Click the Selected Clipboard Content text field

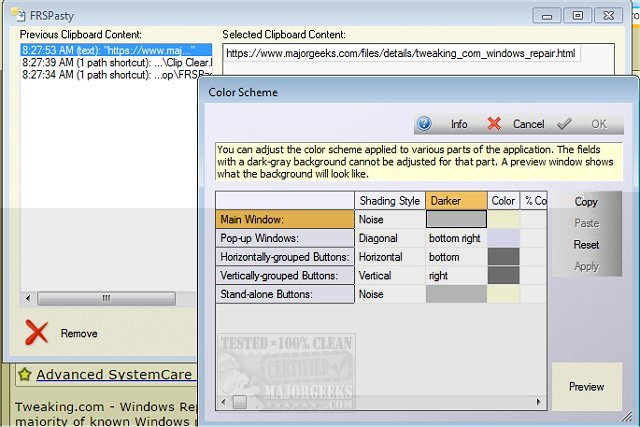click(418, 59)
